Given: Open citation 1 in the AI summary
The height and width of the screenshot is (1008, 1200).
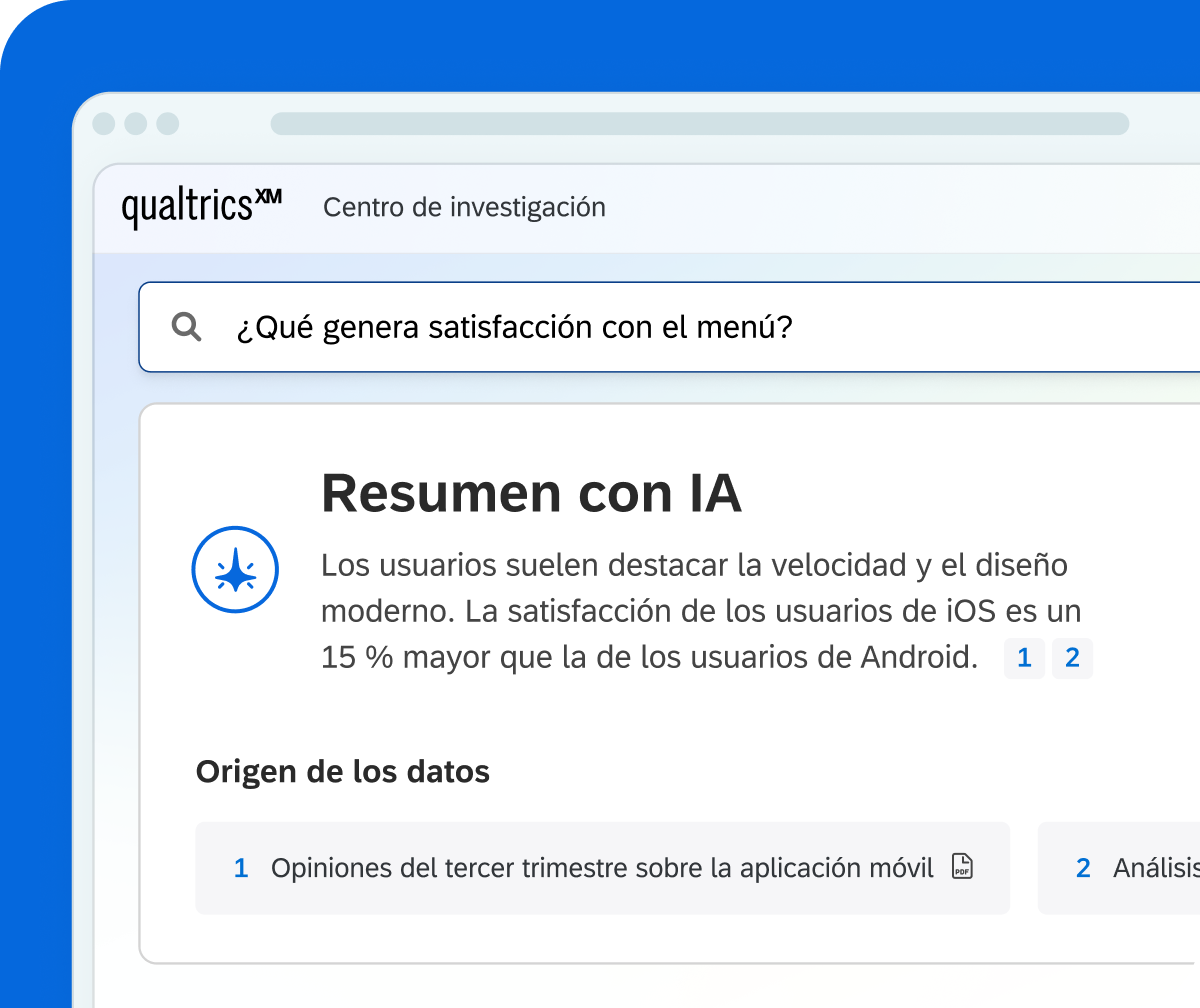Looking at the screenshot, I should tap(1024, 658).
